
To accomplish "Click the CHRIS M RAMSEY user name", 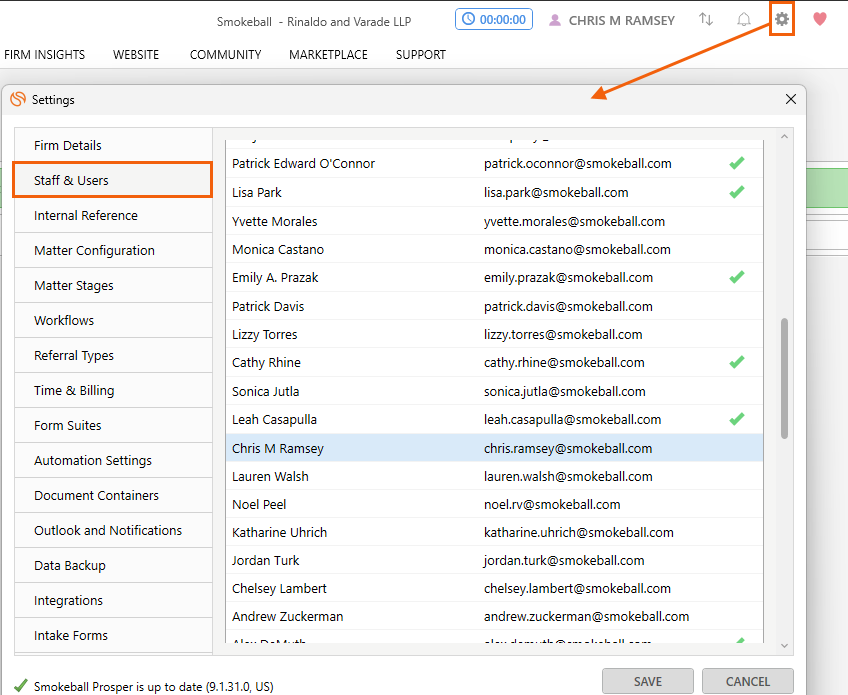I will click(x=621, y=21).
